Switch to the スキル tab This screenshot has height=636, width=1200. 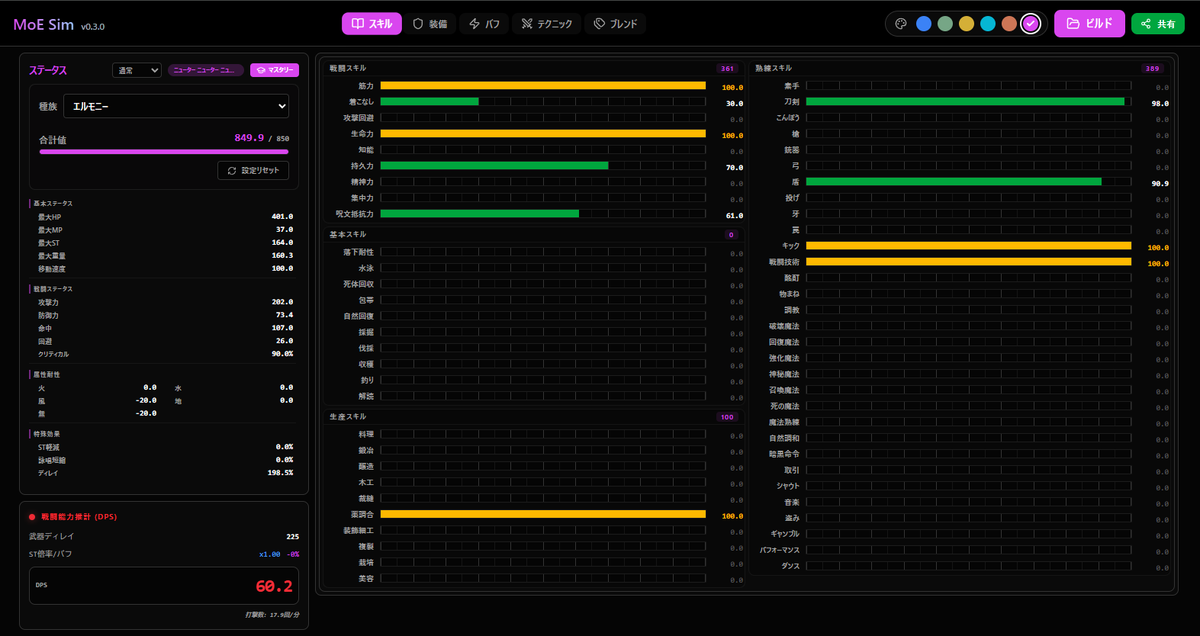click(372, 23)
